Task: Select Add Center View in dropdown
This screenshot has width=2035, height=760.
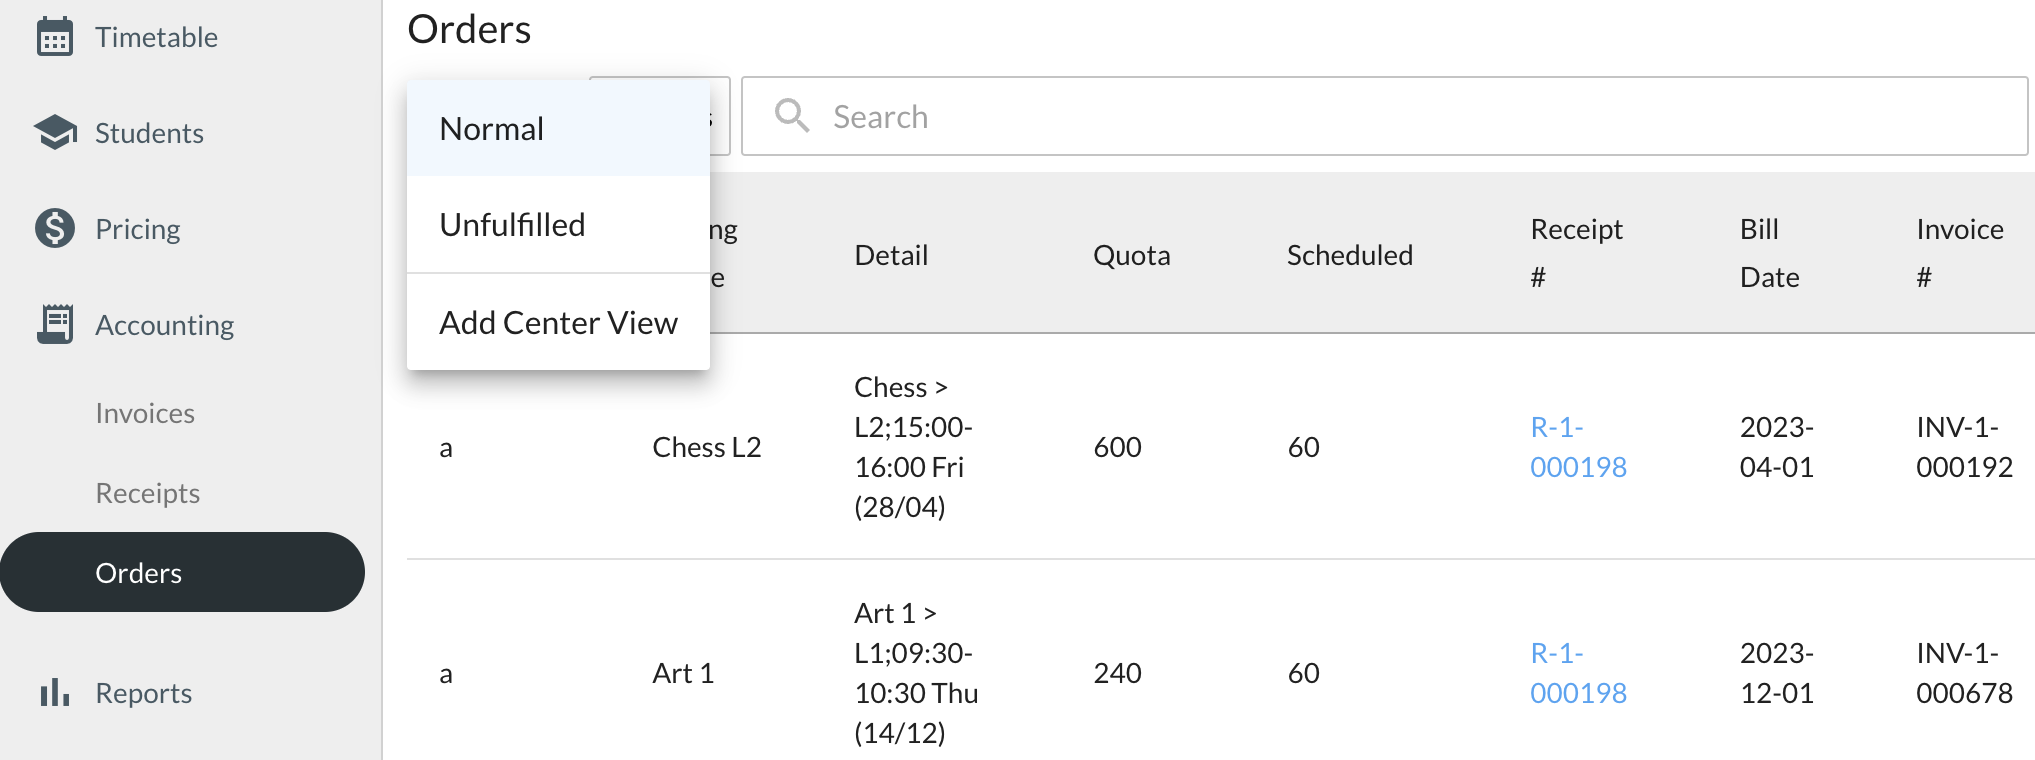Action: pyautogui.click(x=557, y=323)
